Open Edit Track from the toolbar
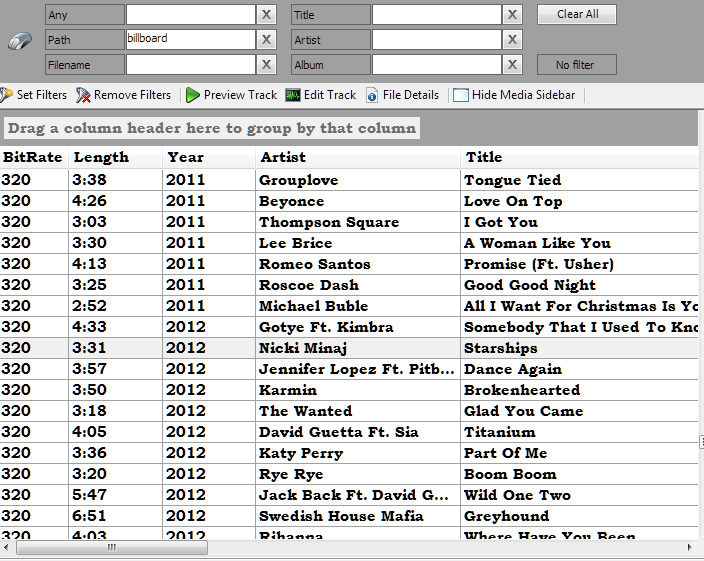The image size is (704, 561). click(x=293, y=95)
